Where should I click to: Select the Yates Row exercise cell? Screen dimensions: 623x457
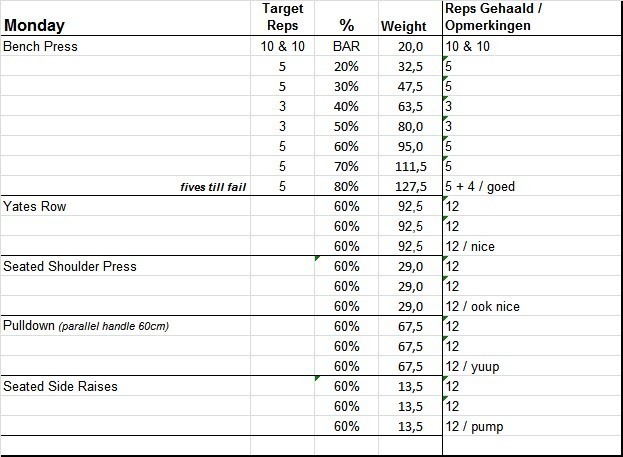tap(36, 206)
